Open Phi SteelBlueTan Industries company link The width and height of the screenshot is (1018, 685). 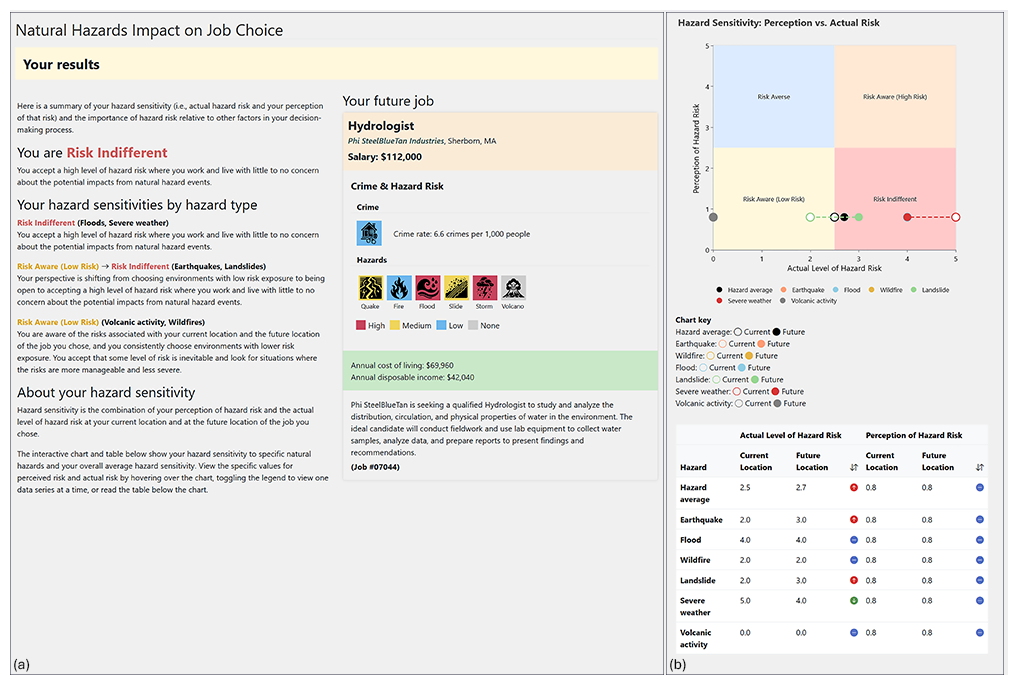click(396, 141)
